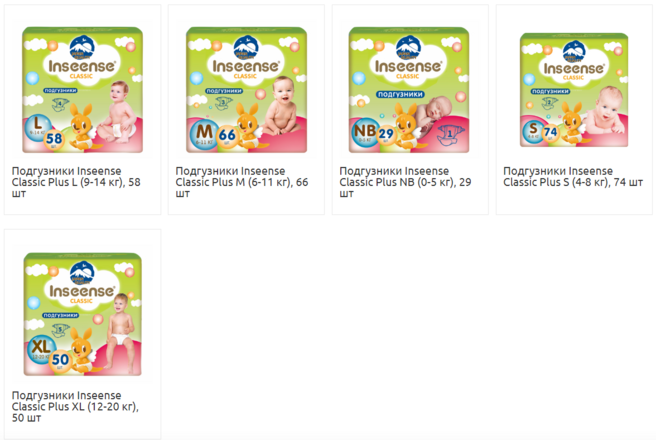The height and width of the screenshot is (440, 656).
Task: Open the Inseense Classic Plus NB product title link
Action: point(405,182)
